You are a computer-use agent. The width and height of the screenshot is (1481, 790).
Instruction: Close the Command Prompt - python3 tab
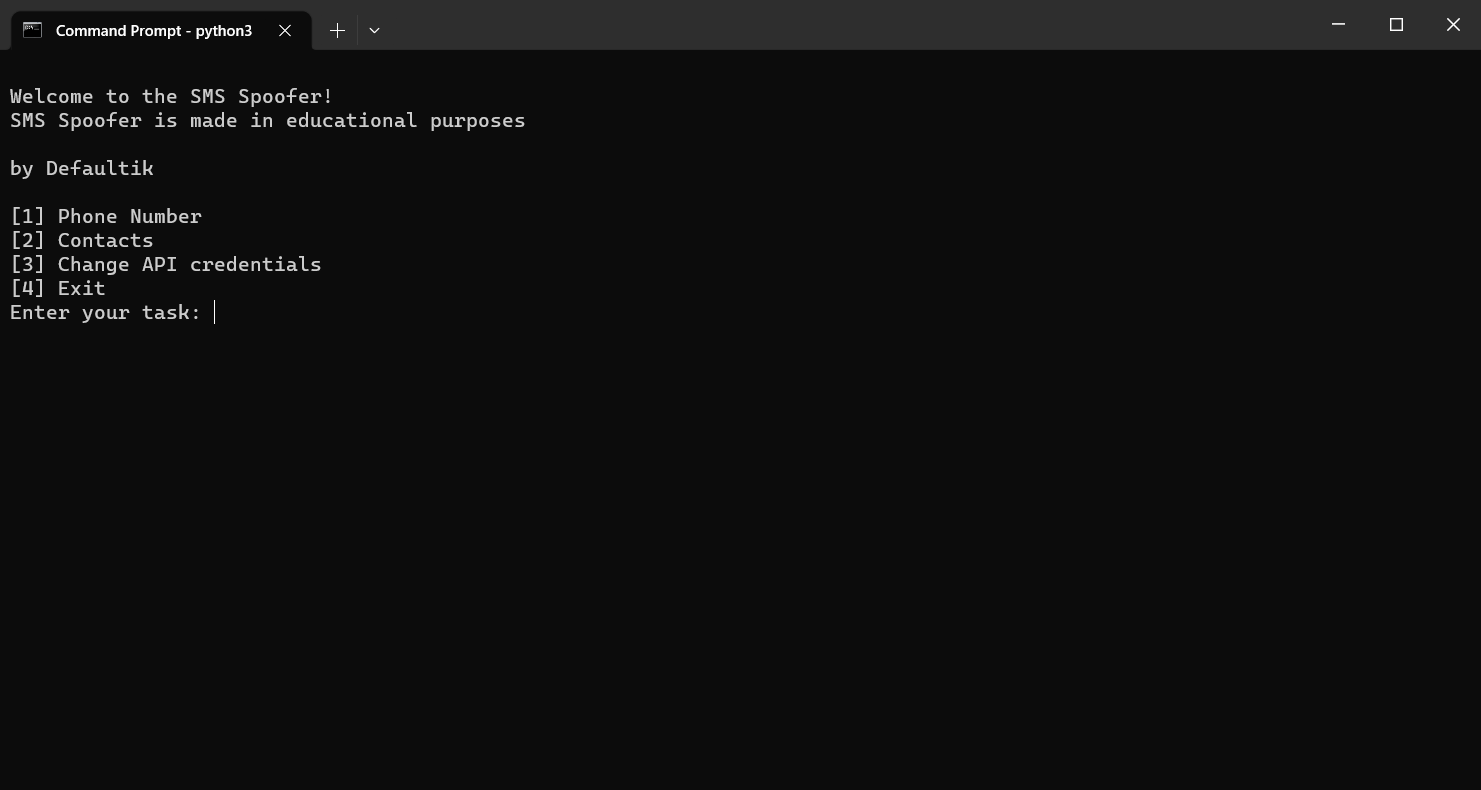[285, 30]
